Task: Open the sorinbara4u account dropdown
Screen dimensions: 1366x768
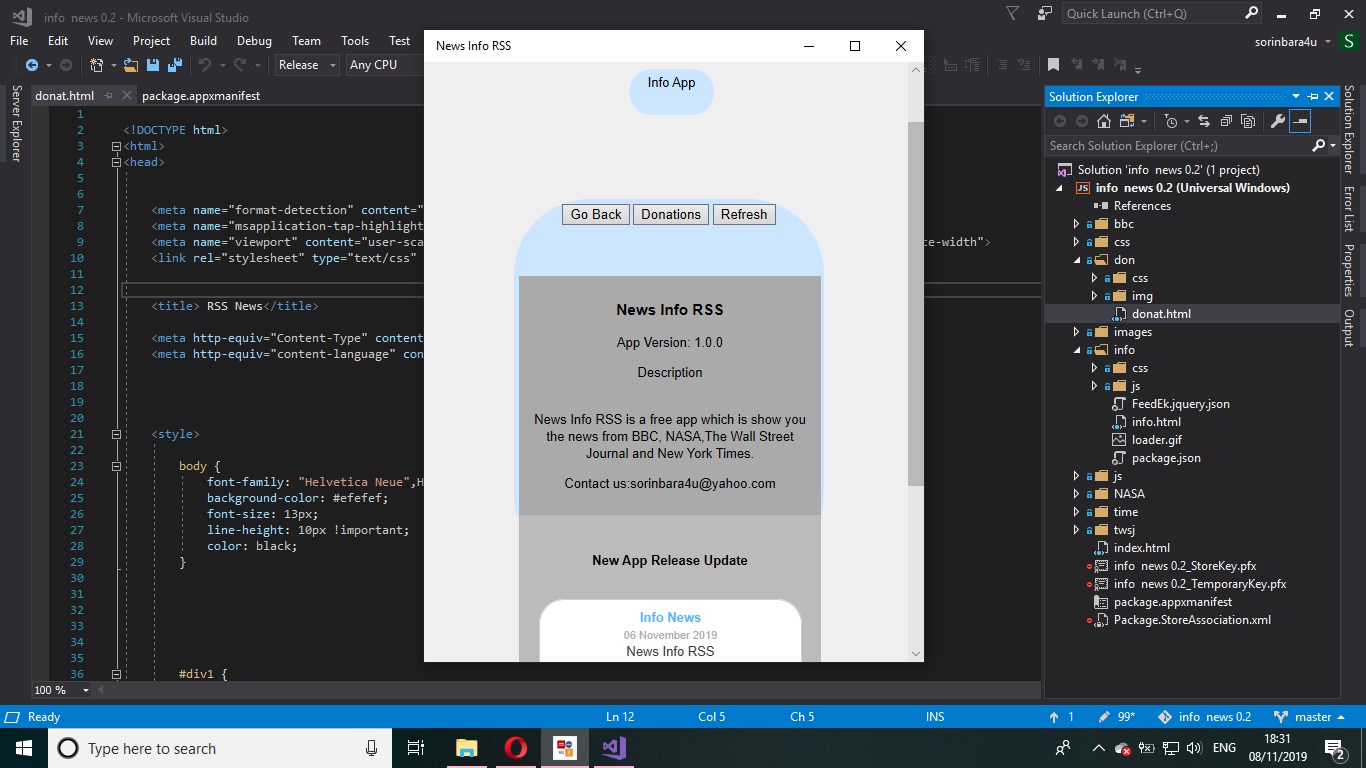Action: pyautogui.click(x=1293, y=41)
